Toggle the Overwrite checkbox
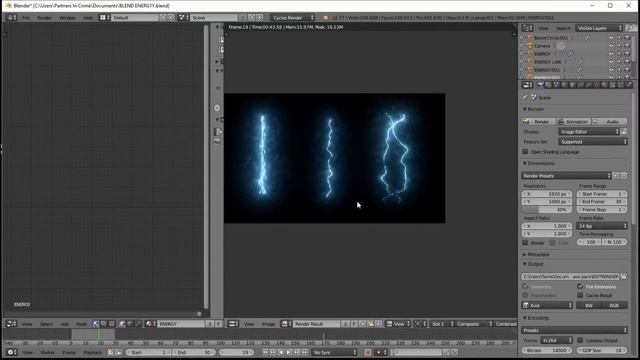Image resolution: width=640 pixels, height=360 pixels. (x=525, y=286)
